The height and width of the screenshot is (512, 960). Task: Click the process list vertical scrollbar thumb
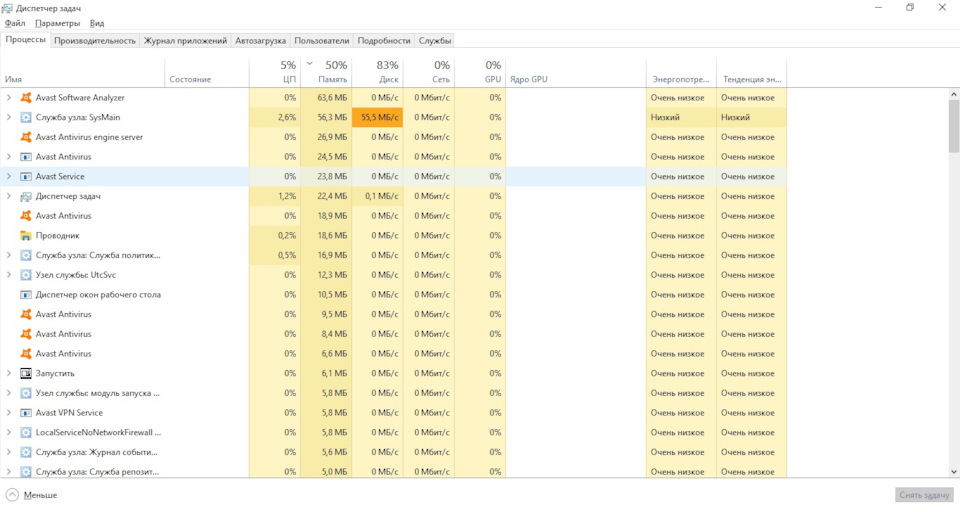pos(954,126)
